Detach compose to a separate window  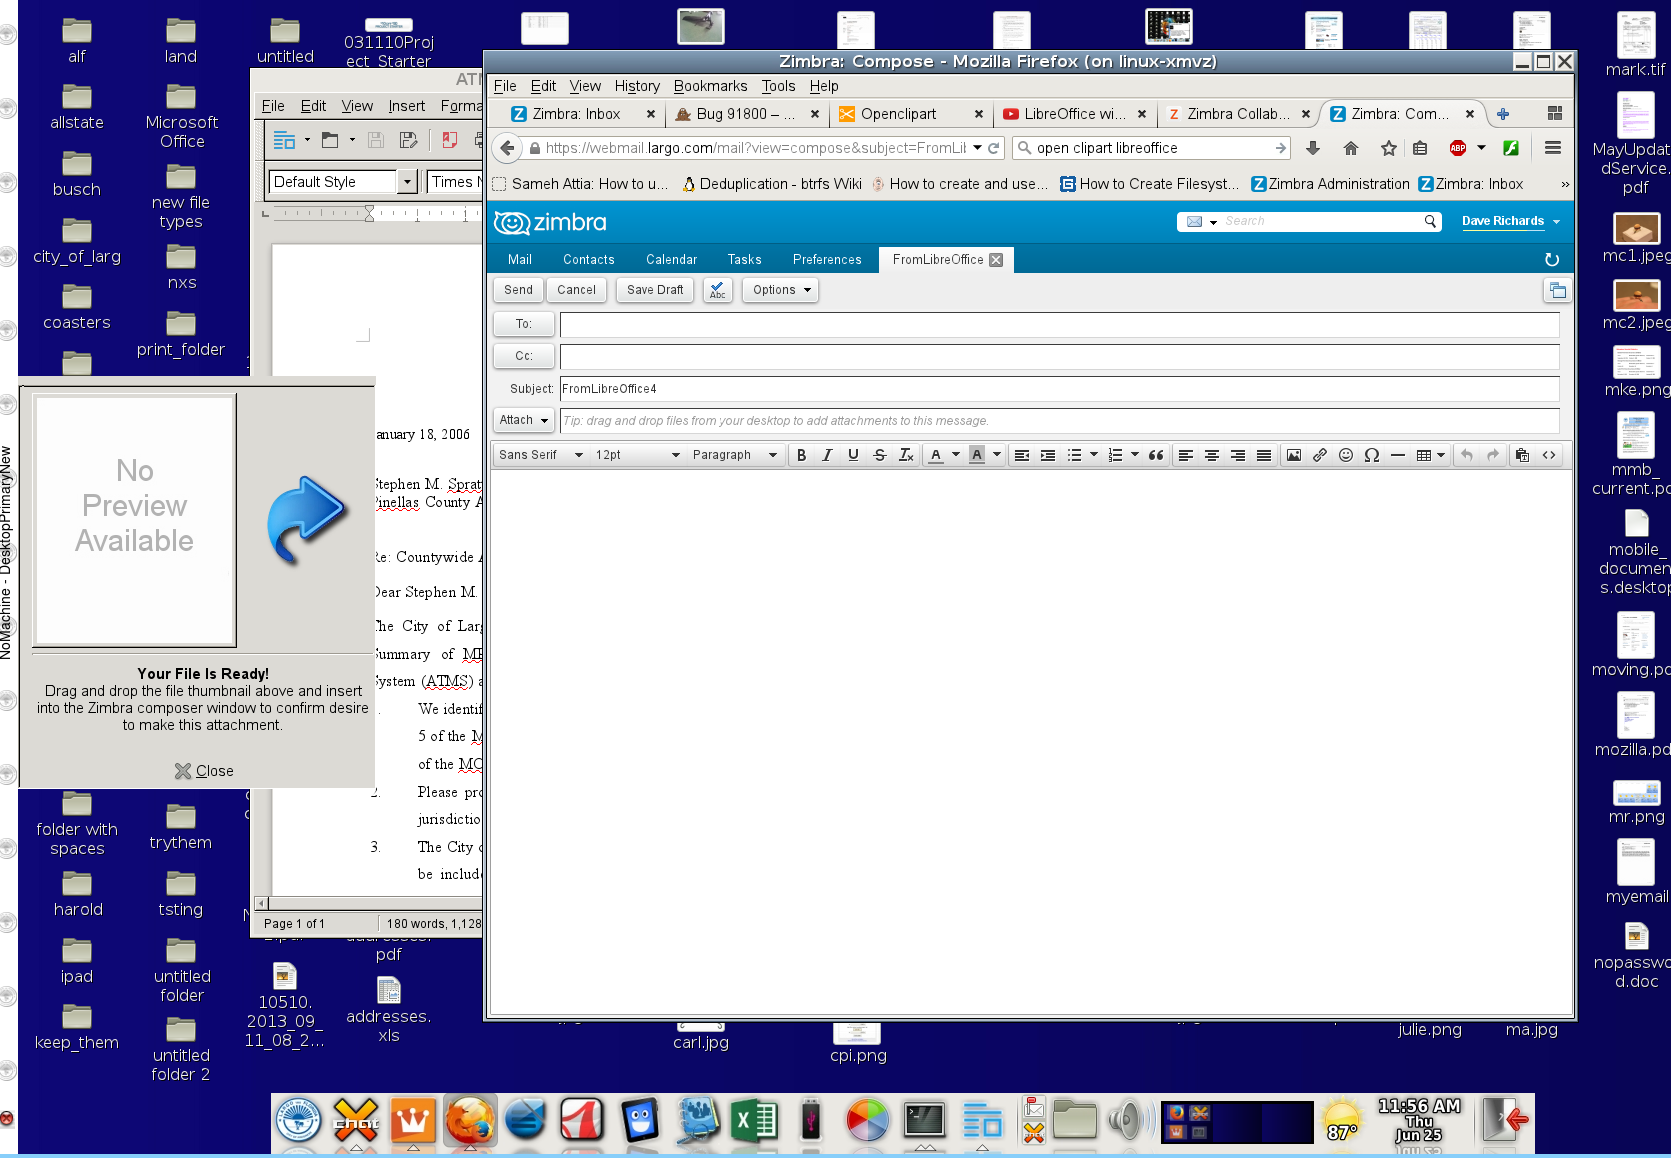coord(1557,290)
